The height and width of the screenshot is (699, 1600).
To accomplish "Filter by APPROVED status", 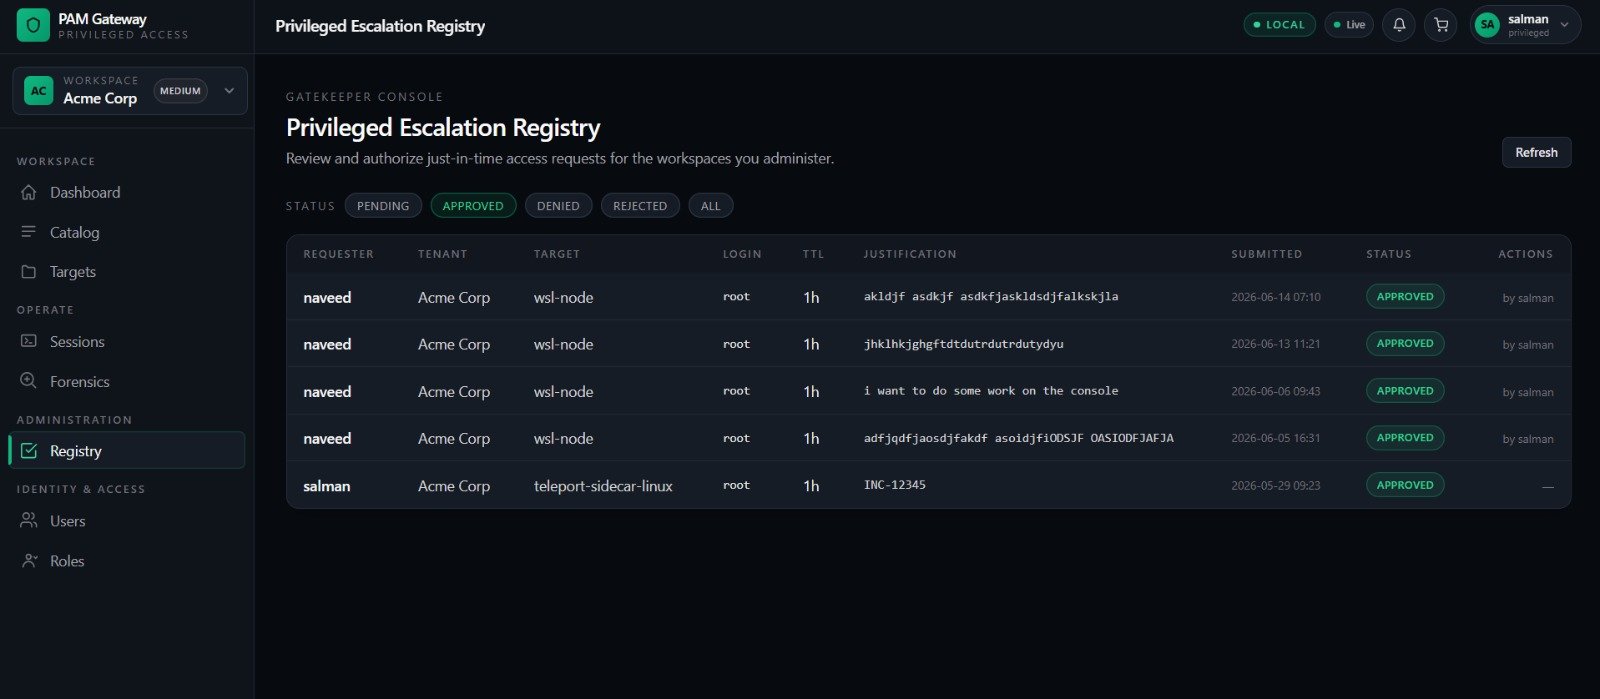I will click(473, 206).
